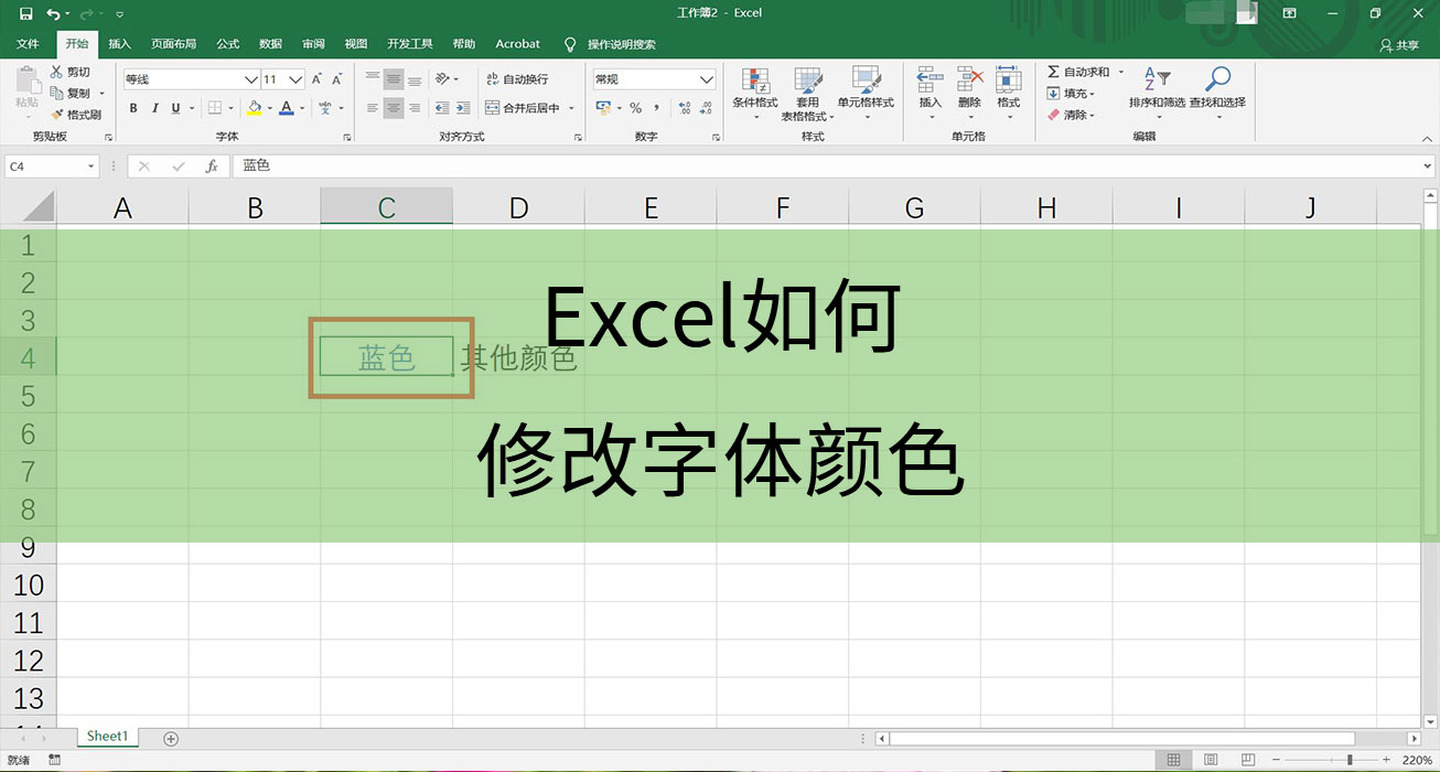The height and width of the screenshot is (772, 1440).
Task: Open the font name dropdown (等线)
Action: (251, 79)
